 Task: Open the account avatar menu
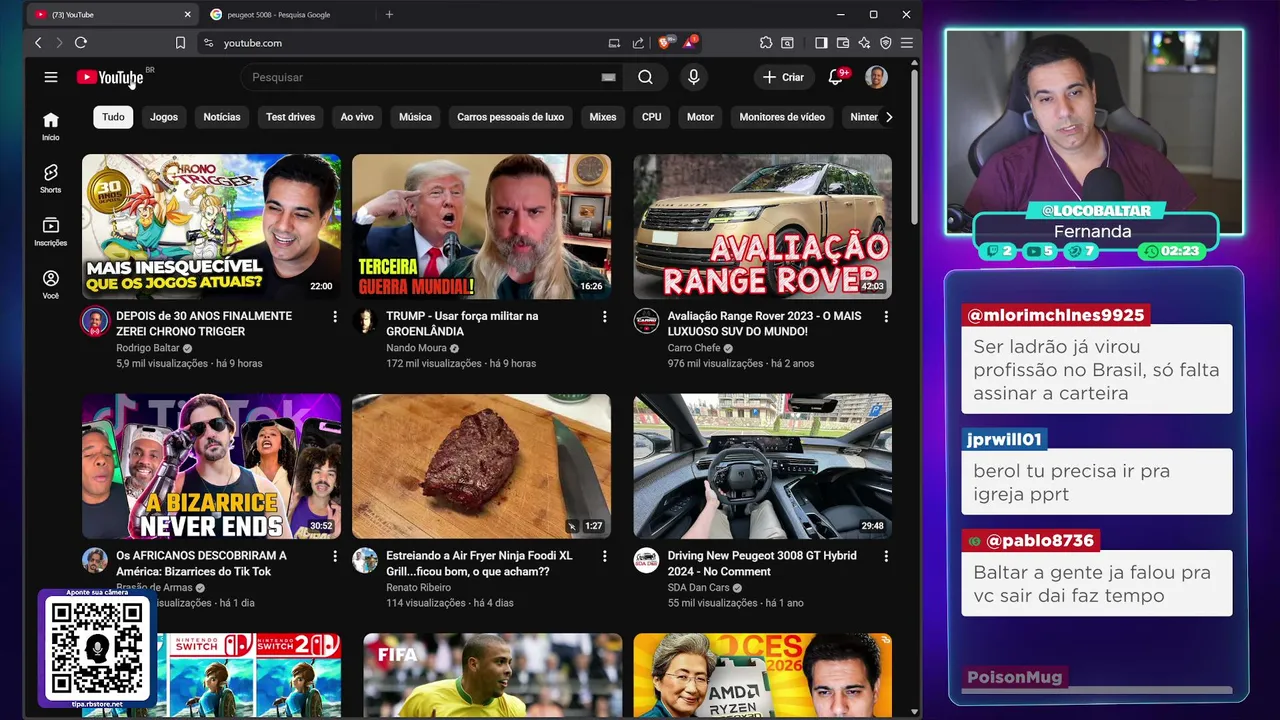pyautogui.click(x=876, y=77)
